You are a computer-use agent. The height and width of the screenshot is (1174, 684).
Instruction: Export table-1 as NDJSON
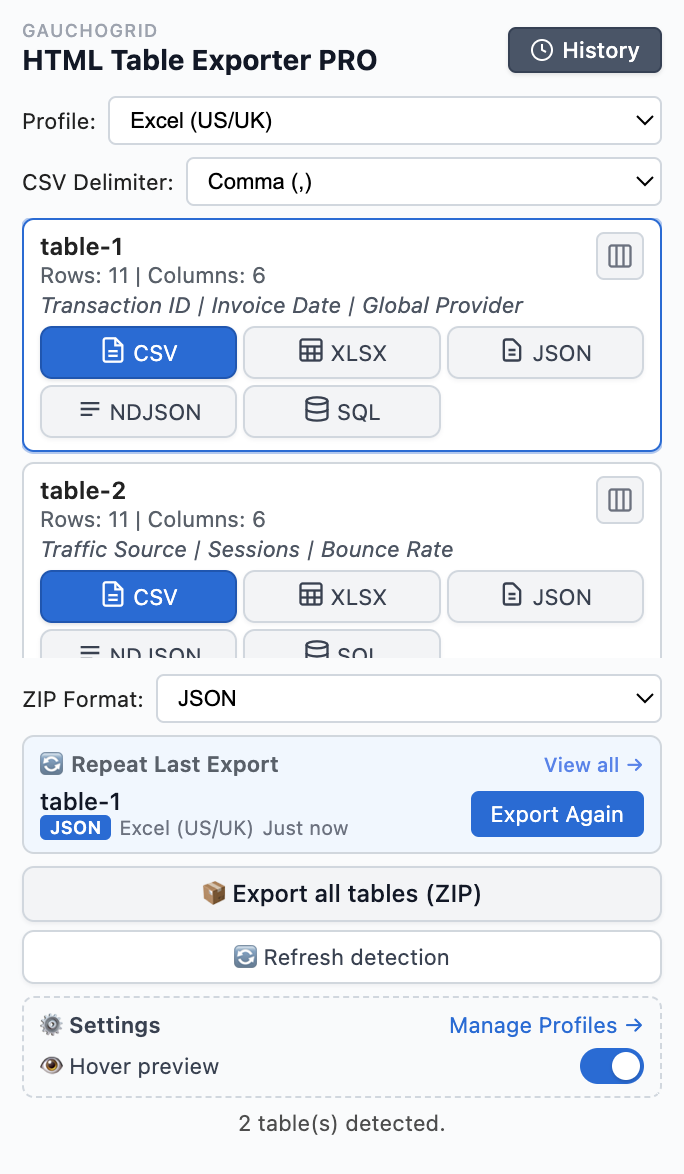pos(138,411)
